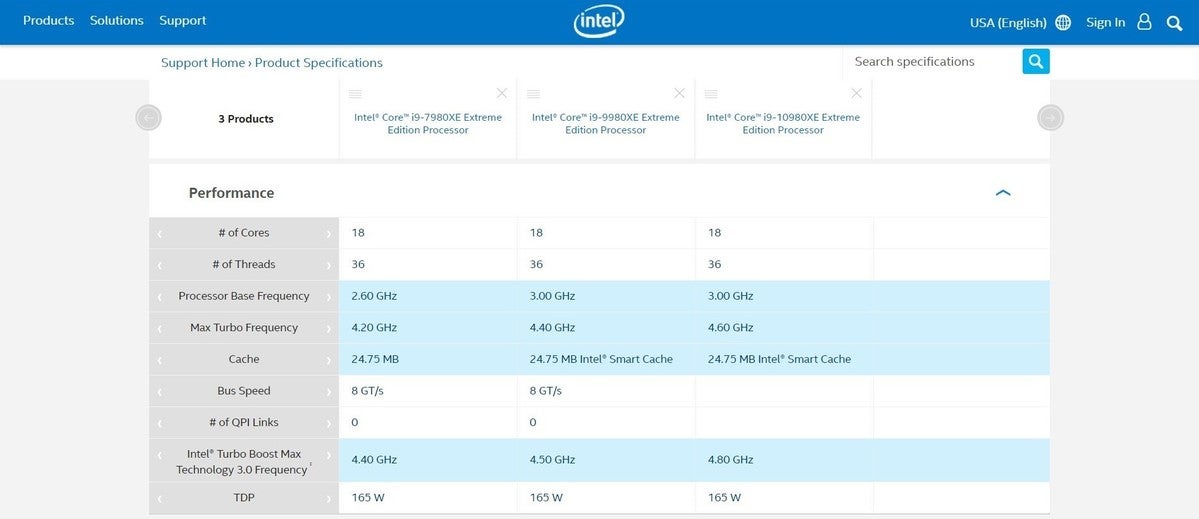
Task: Click right chevron on Bus Speed row
Action: 329,391
